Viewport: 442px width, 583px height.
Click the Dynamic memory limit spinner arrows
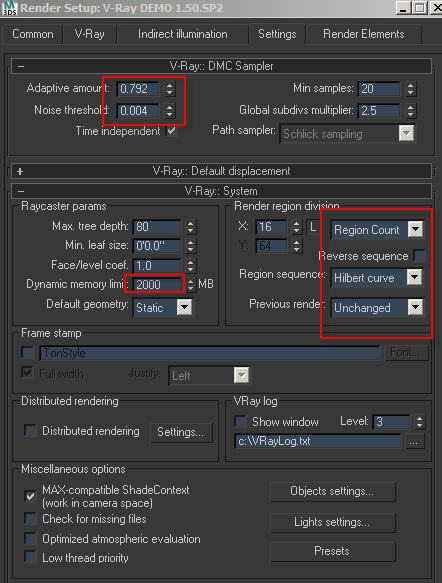click(190, 284)
